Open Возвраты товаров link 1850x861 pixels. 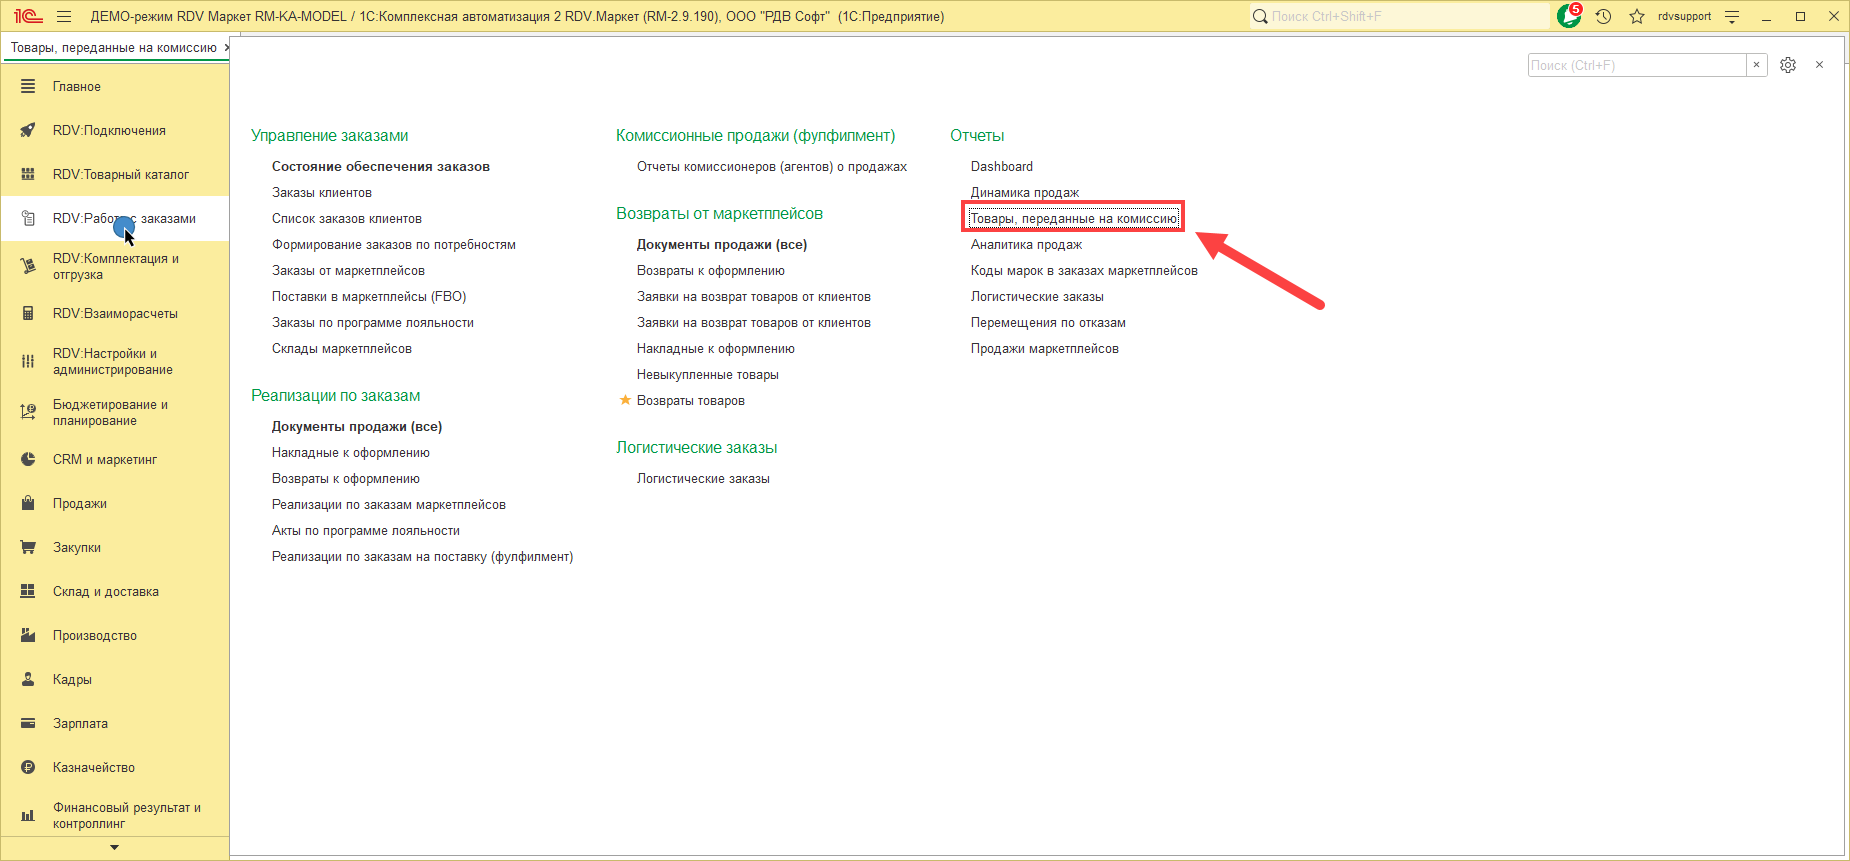(691, 401)
